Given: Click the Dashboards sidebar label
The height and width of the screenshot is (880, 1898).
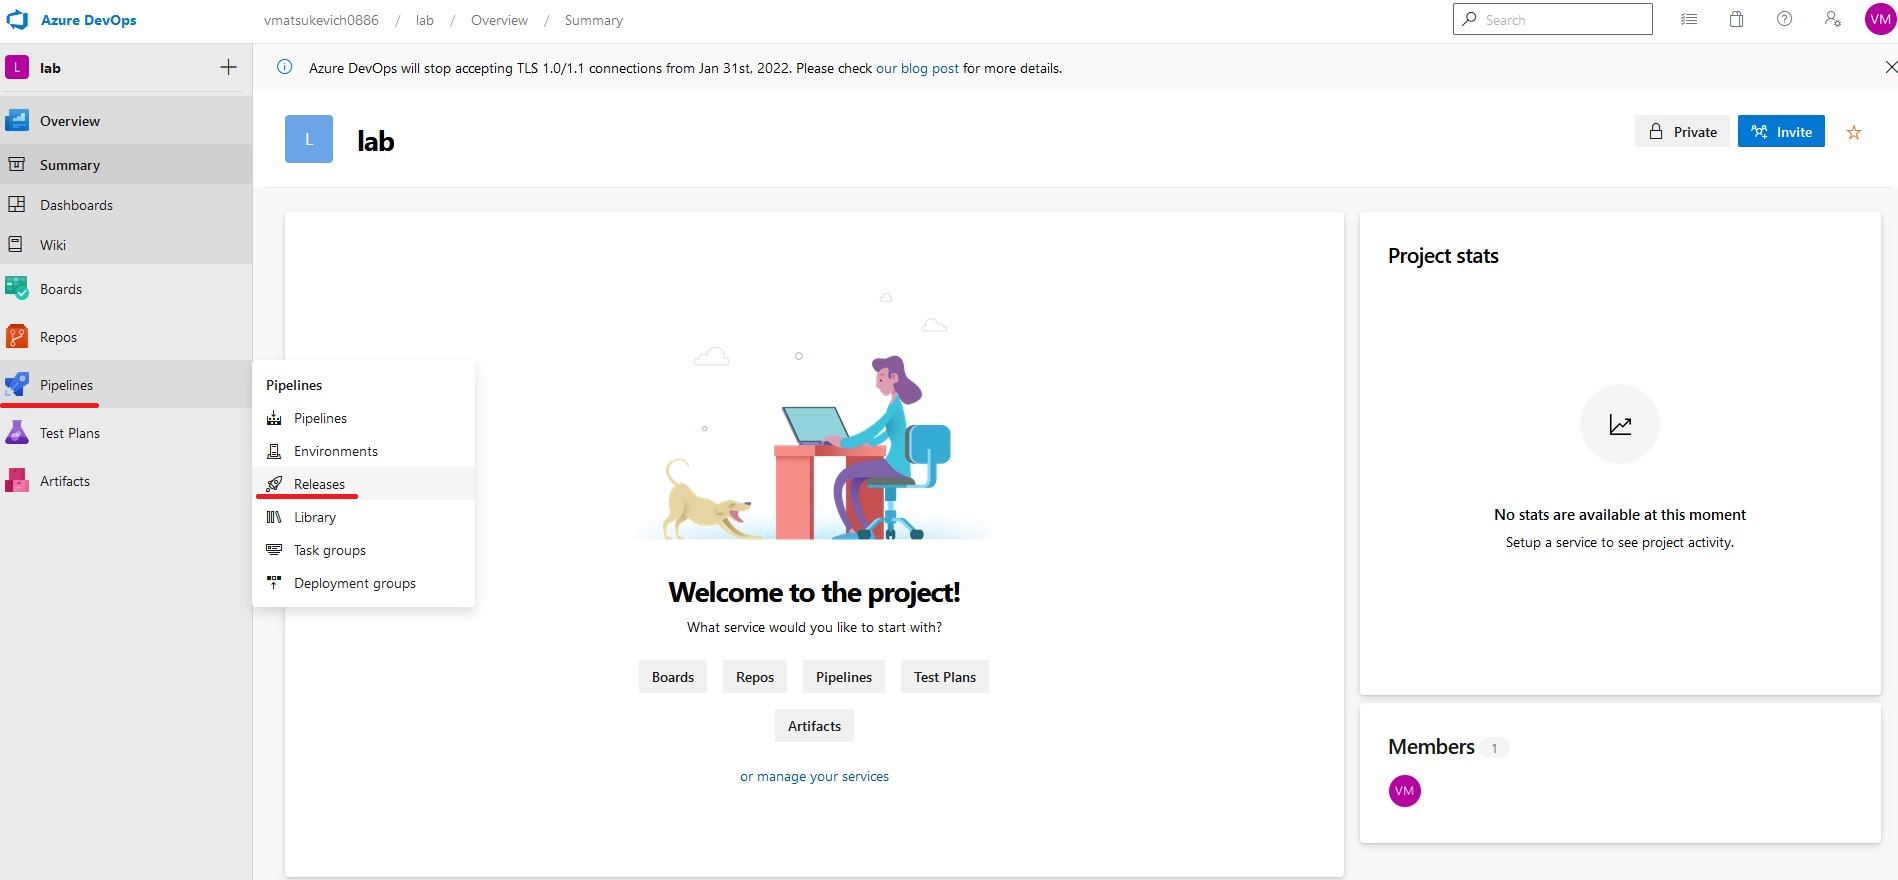Looking at the screenshot, I should click(76, 205).
